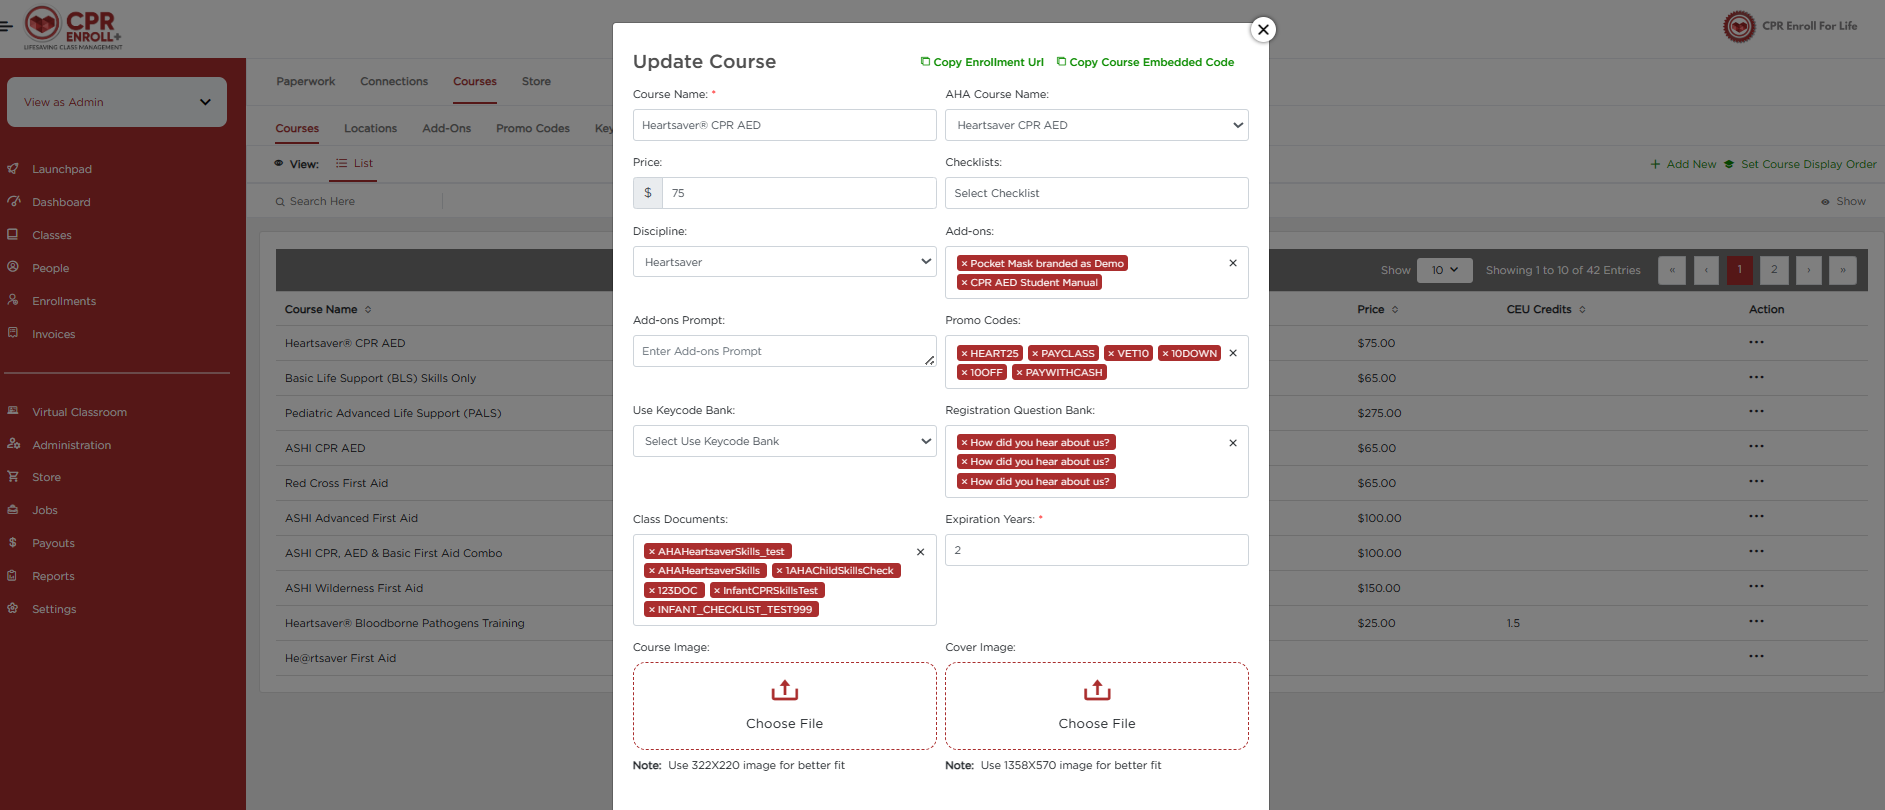
Task: Remove the AHAHeartsaverSkills_test document tag
Action: point(652,552)
